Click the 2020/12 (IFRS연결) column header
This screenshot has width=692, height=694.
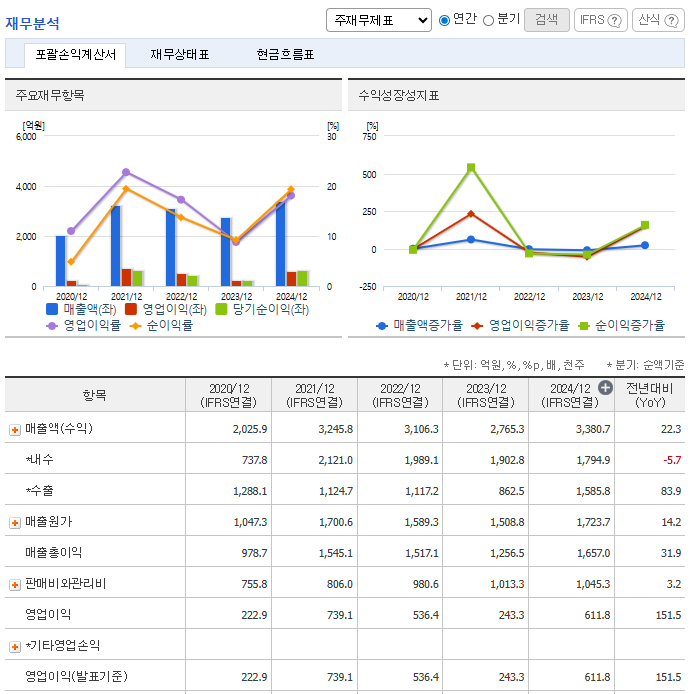pyautogui.click(x=228, y=395)
